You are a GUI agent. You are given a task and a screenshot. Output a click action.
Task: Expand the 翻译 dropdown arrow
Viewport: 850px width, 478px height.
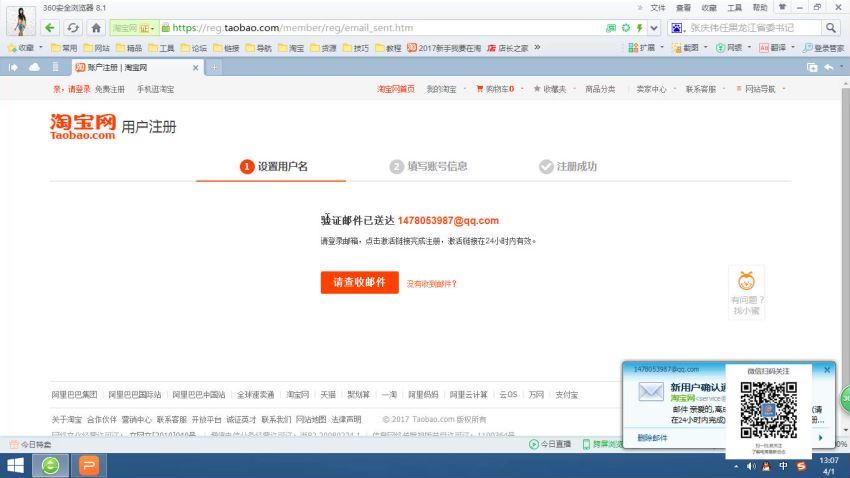pos(793,48)
